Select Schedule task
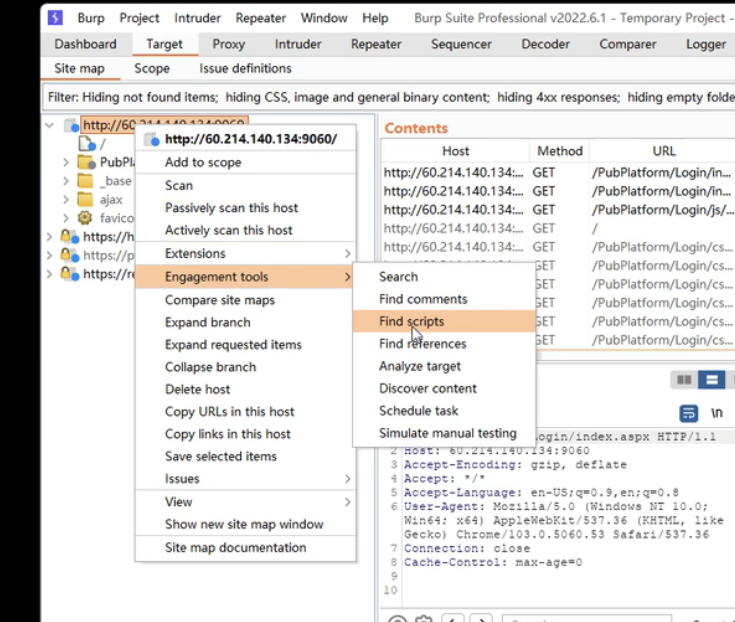The width and height of the screenshot is (735, 622). (x=444, y=411)
